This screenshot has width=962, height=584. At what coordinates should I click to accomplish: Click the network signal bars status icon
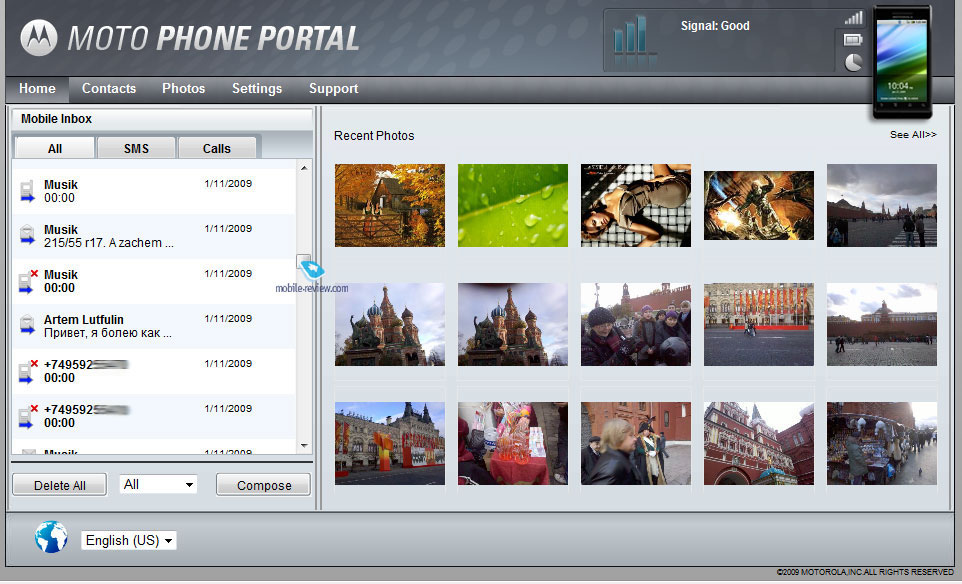pos(853,18)
